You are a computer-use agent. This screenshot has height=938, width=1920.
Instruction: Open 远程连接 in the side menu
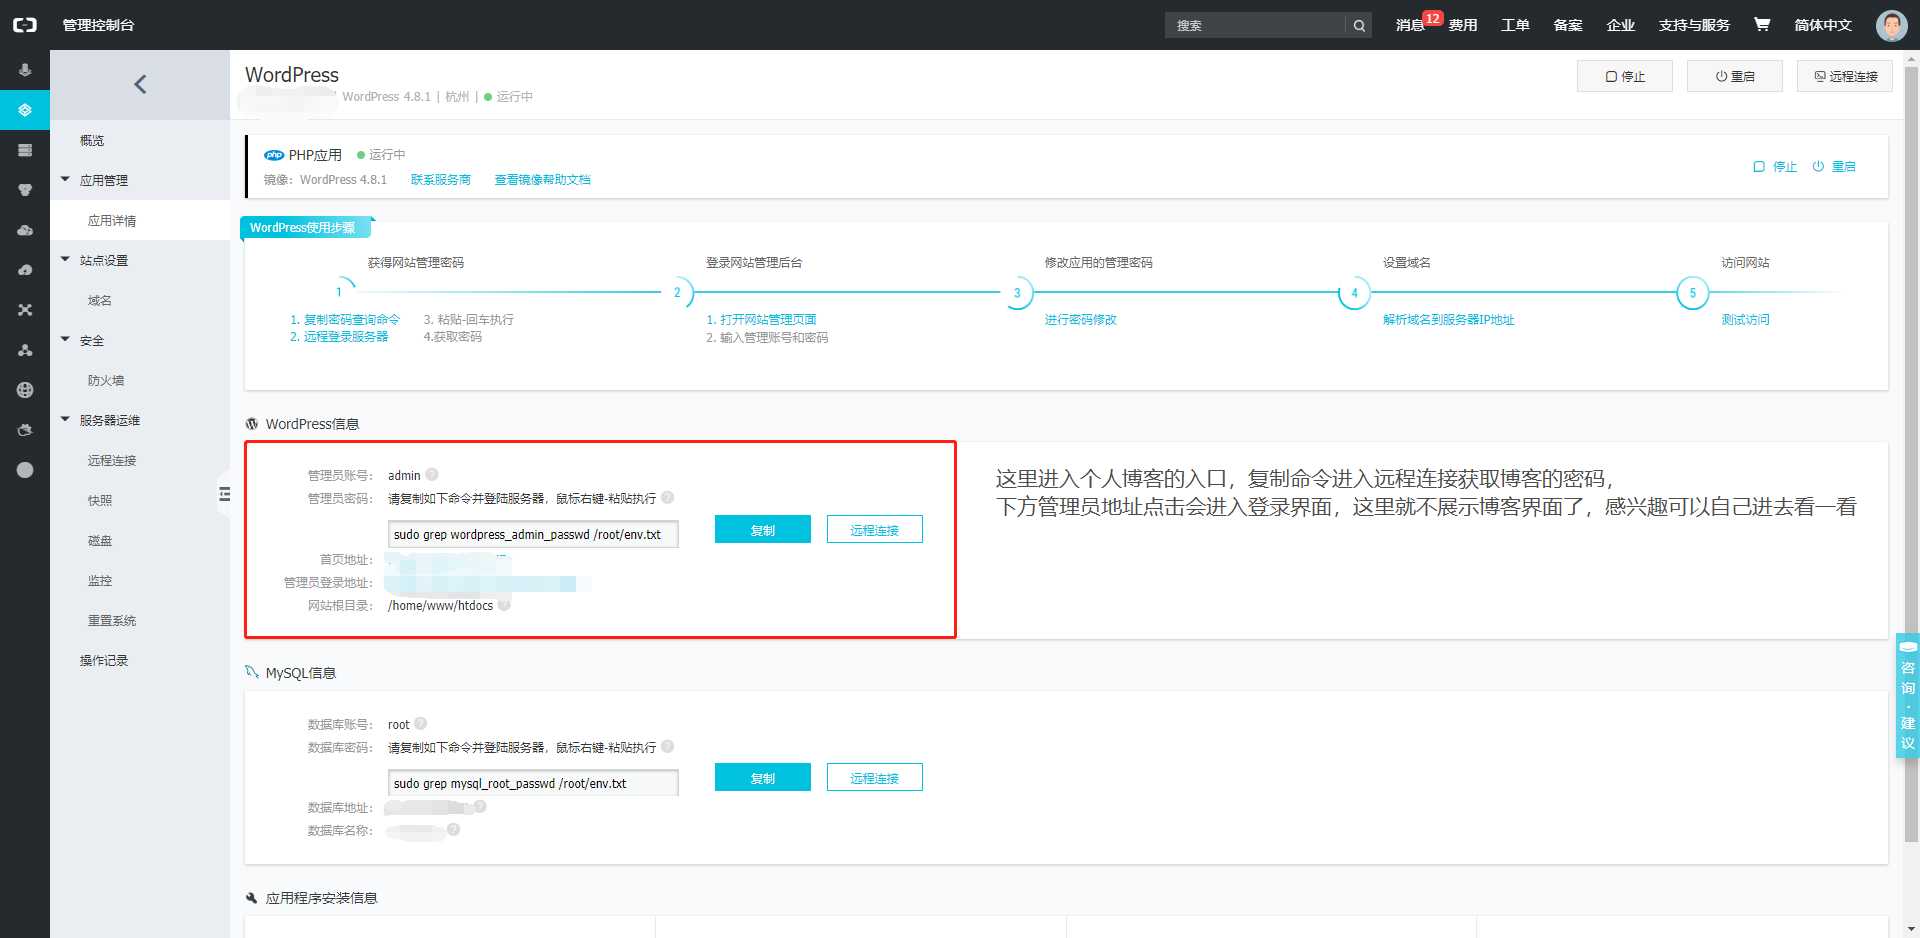pos(140,460)
